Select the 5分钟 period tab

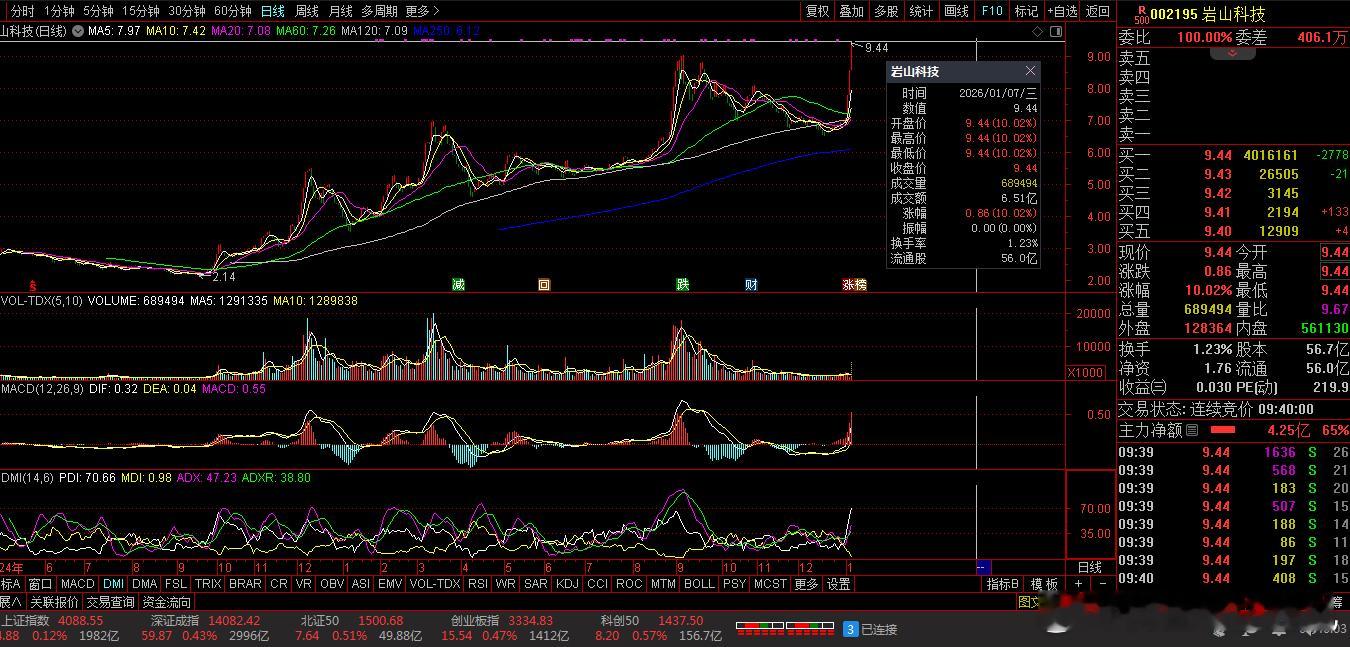(x=98, y=11)
